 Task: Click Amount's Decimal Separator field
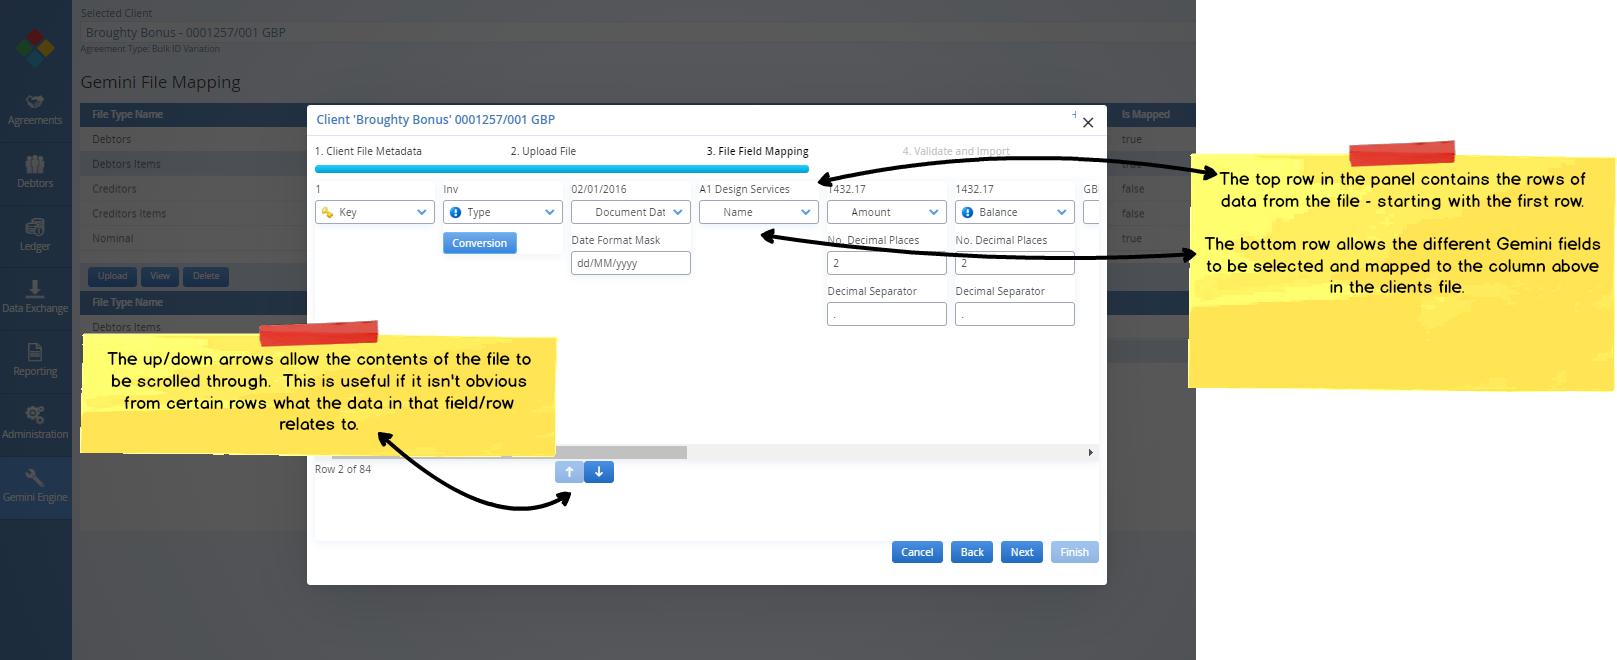click(887, 314)
